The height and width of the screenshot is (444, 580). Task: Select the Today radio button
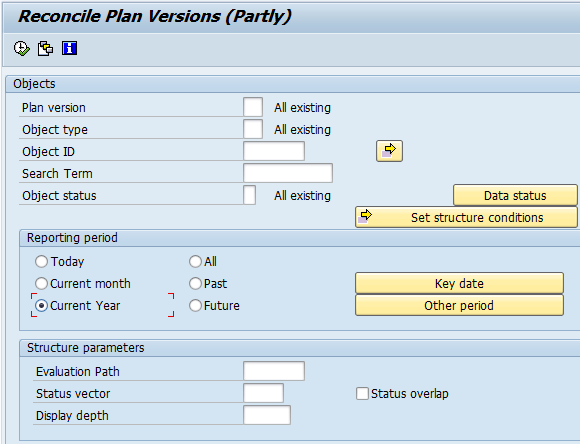click(x=41, y=262)
